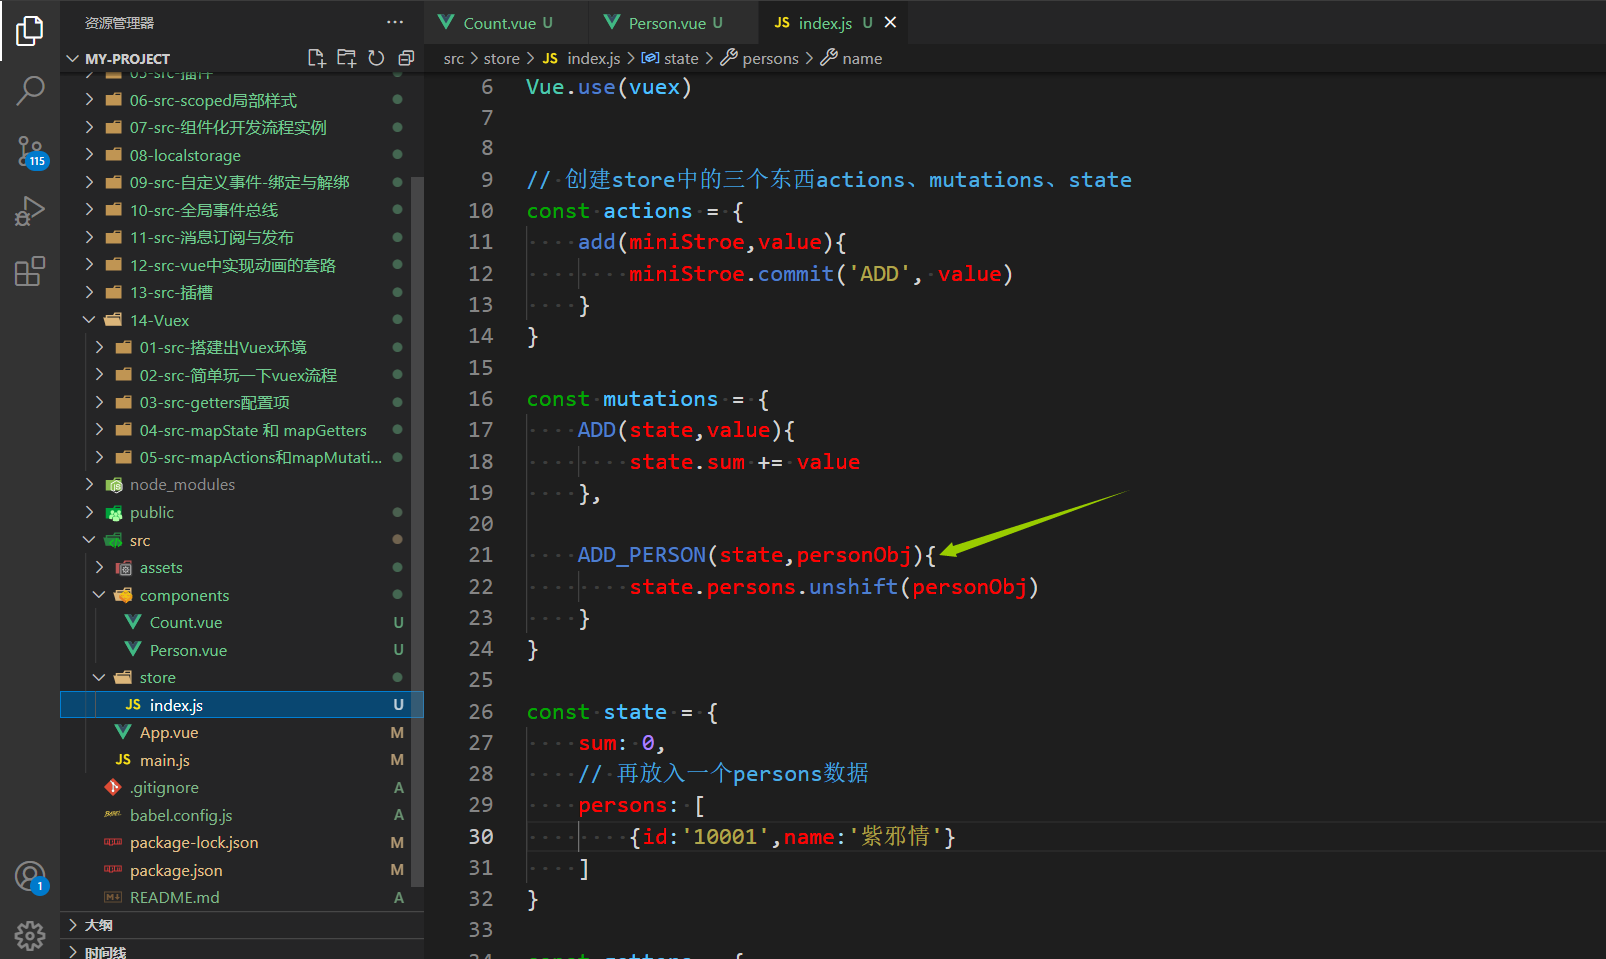This screenshot has height=959, width=1606.
Task: Open Source Control view with 115 badge
Action: coord(30,152)
